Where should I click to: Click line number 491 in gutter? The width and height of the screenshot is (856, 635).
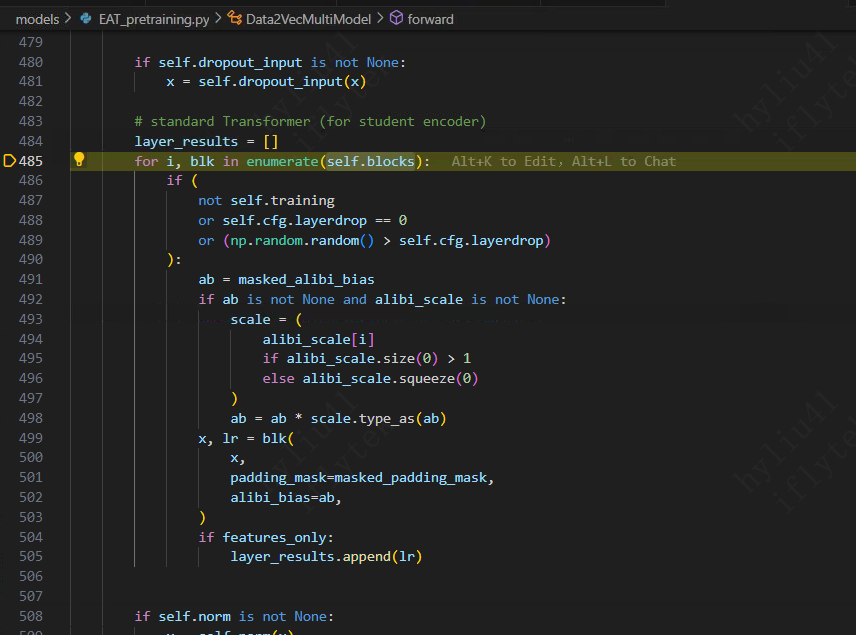(x=31, y=279)
